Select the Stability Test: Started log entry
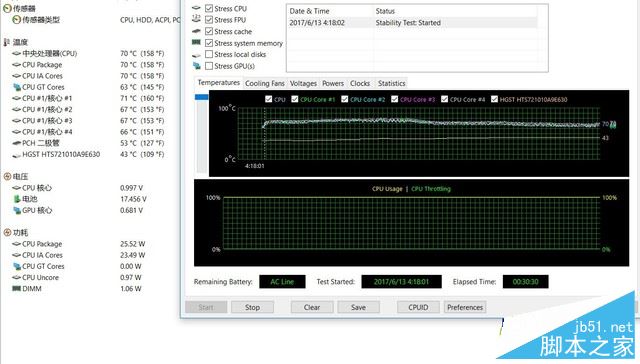The image size is (640, 364). 412,23
